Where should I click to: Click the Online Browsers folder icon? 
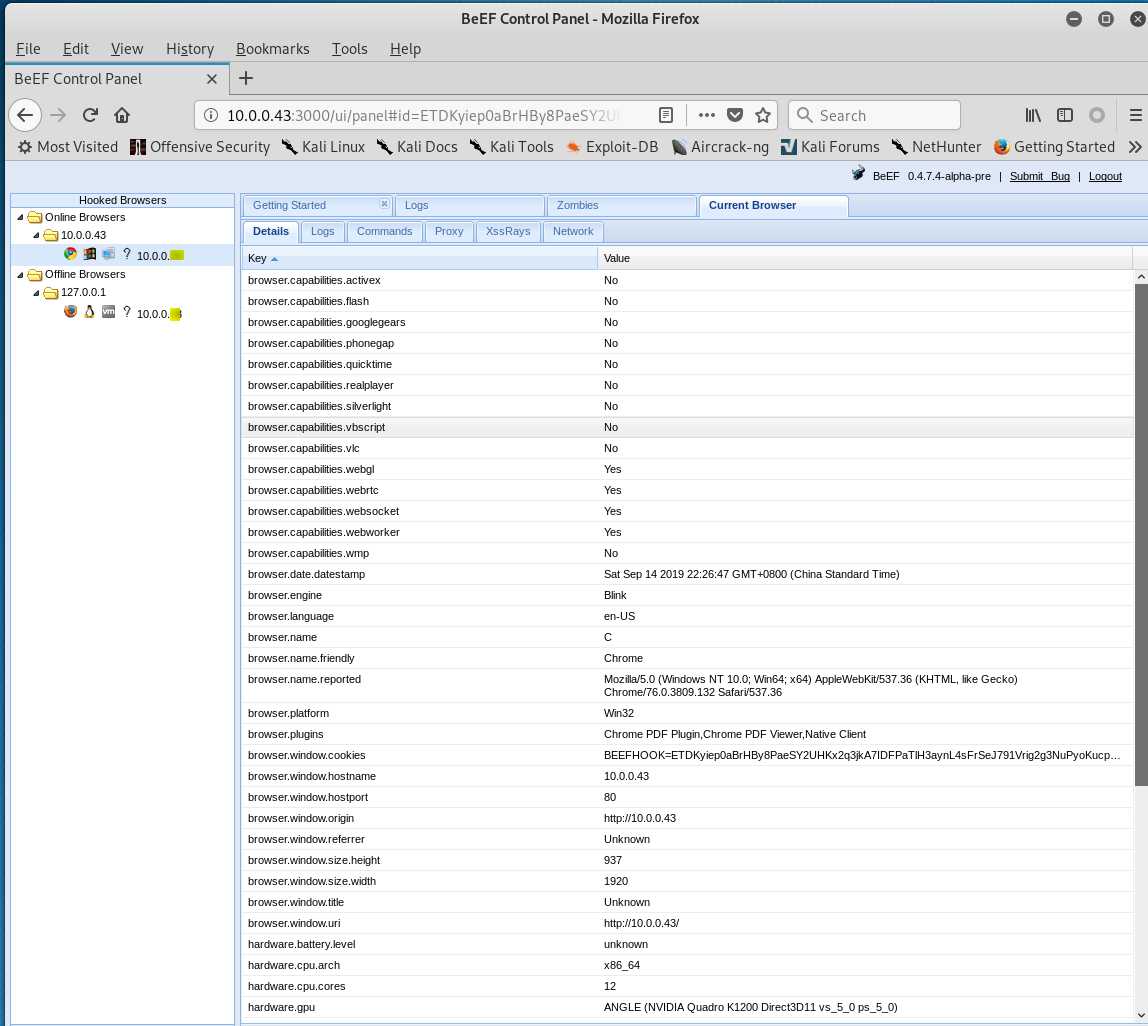click(x=34, y=218)
